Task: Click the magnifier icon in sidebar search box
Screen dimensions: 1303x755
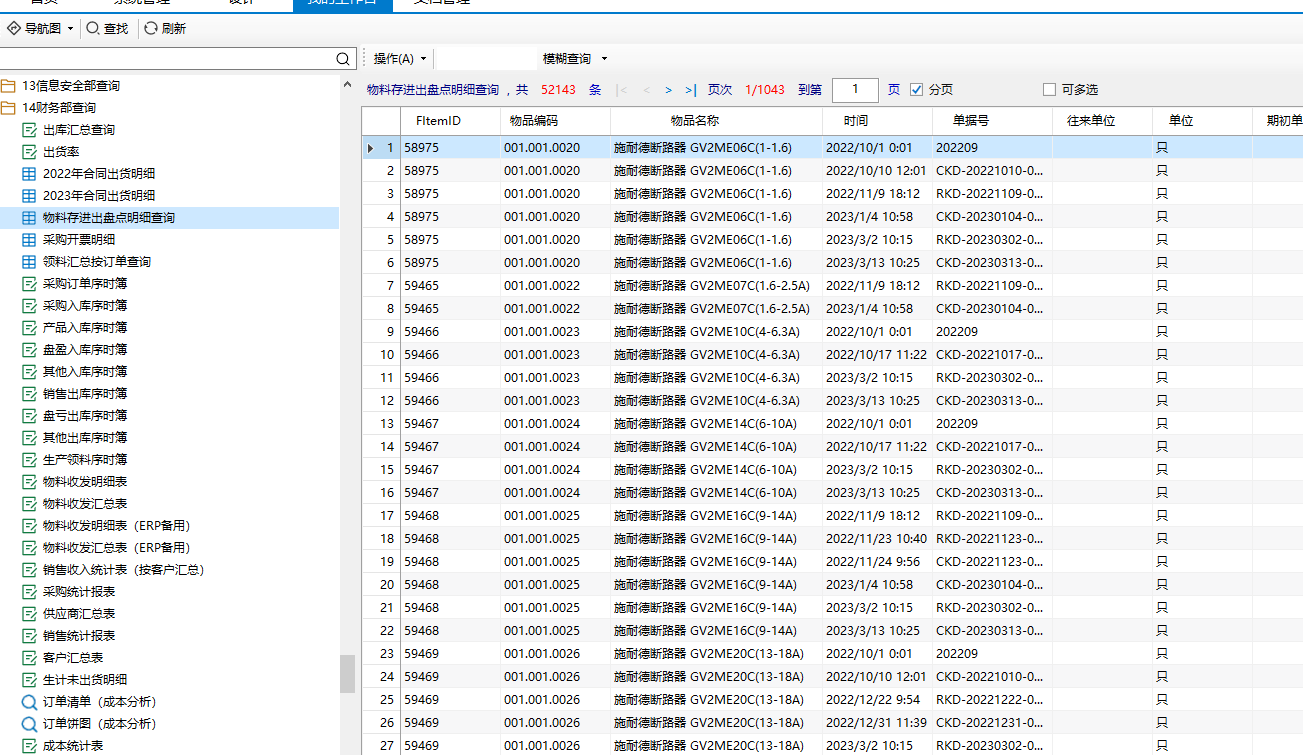Action: [x=343, y=59]
